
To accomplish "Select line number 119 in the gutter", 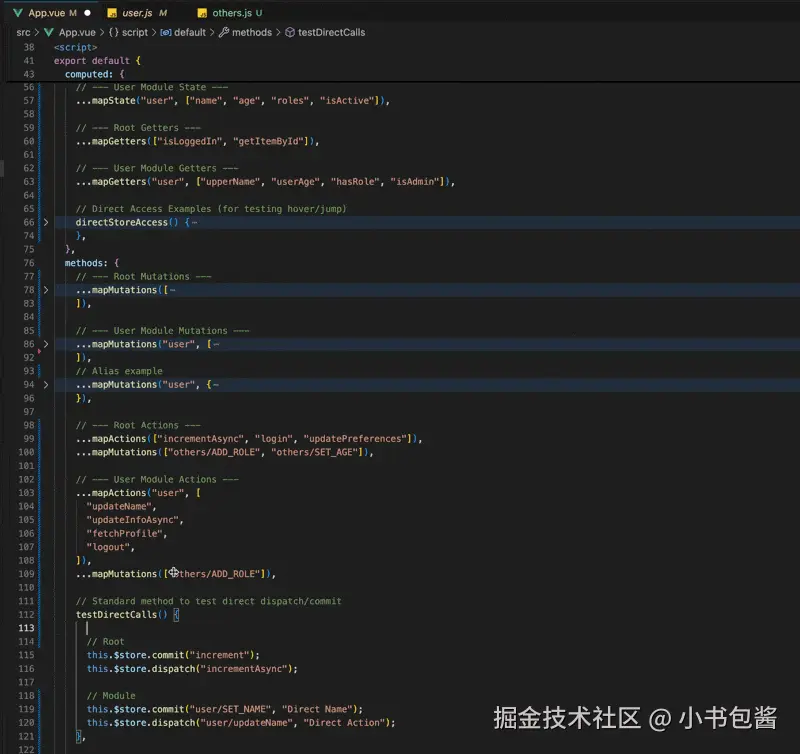I will pyautogui.click(x=27, y=709).
